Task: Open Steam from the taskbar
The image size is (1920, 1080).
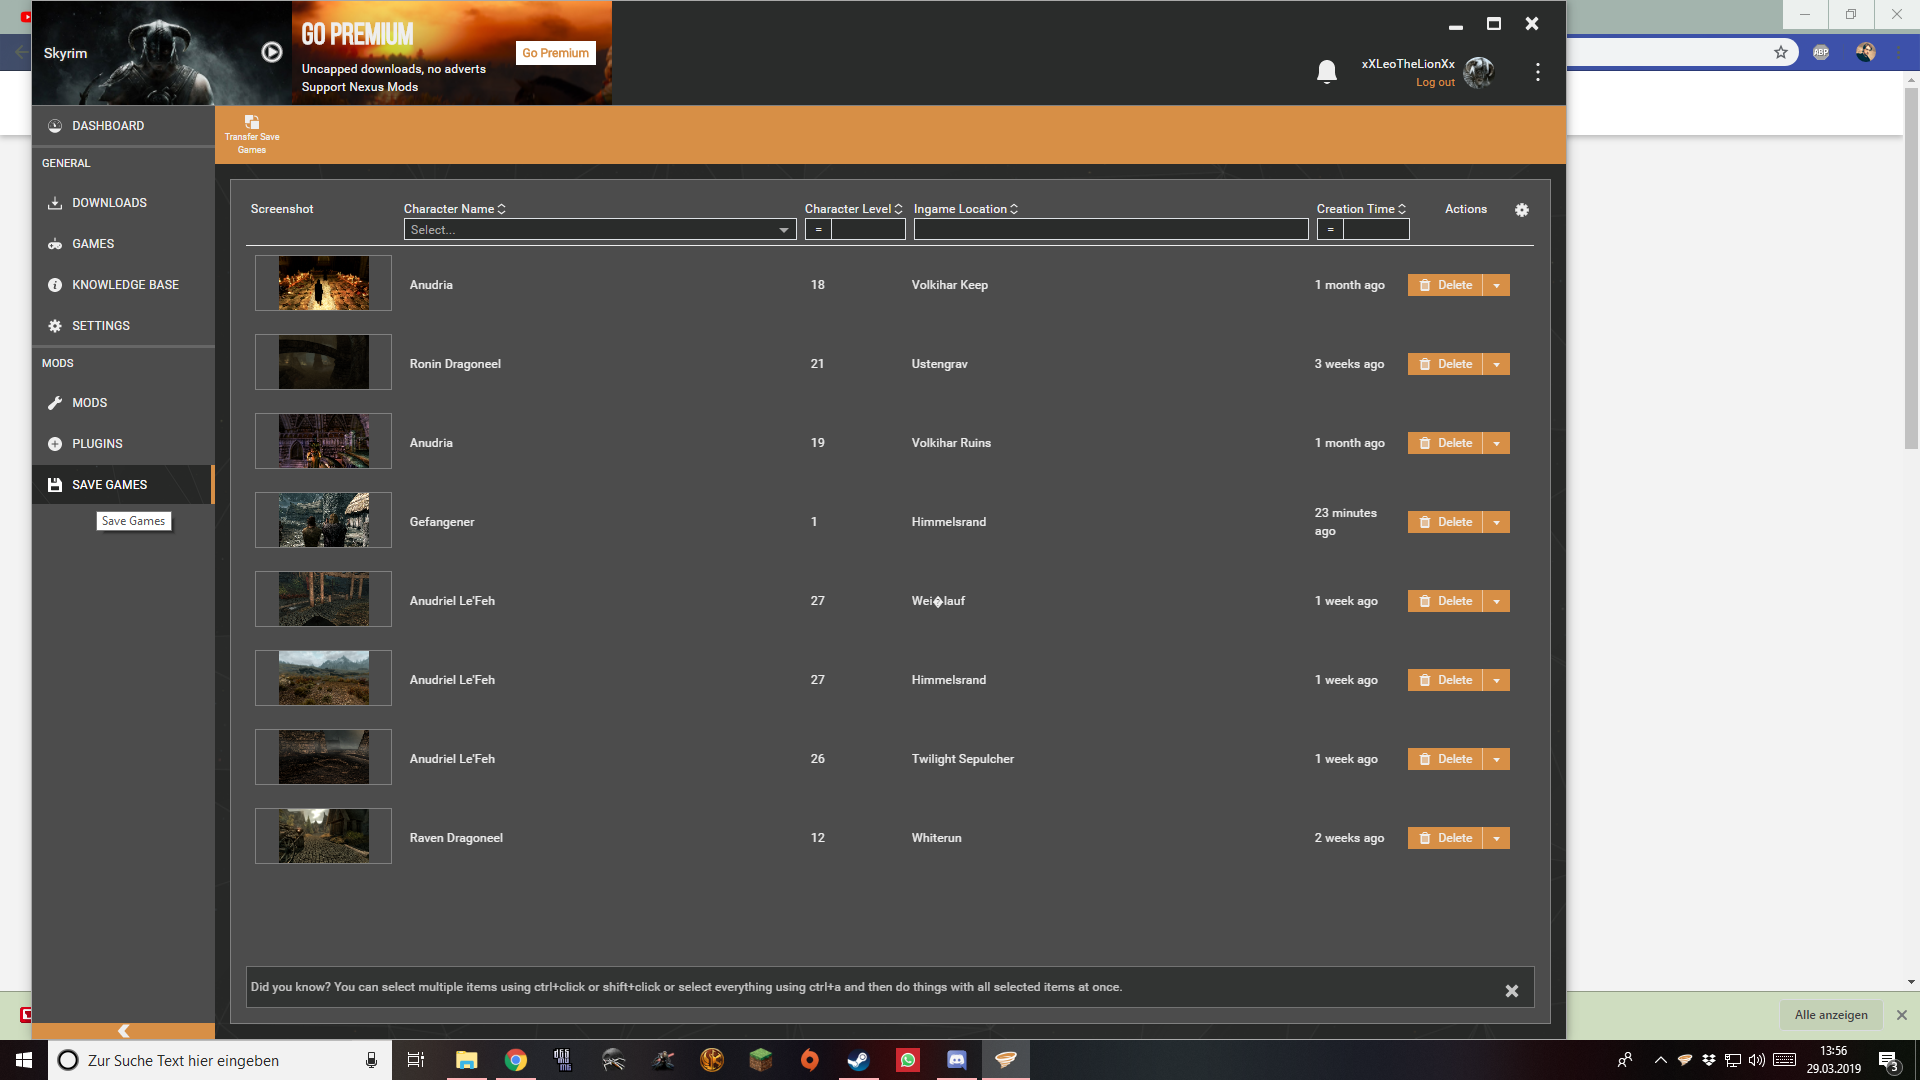Action: click(859, 1060)
